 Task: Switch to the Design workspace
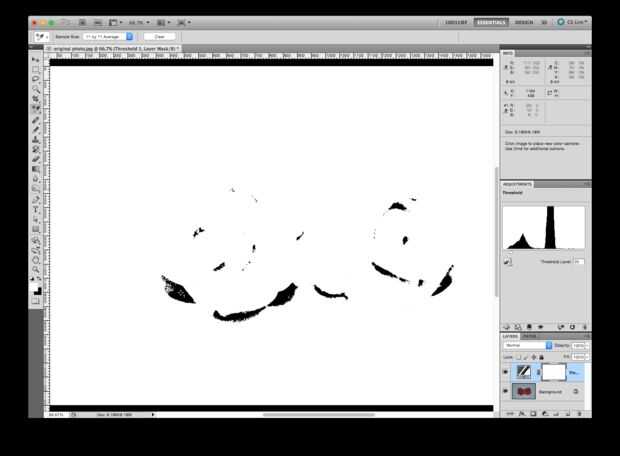pos(524,22)
